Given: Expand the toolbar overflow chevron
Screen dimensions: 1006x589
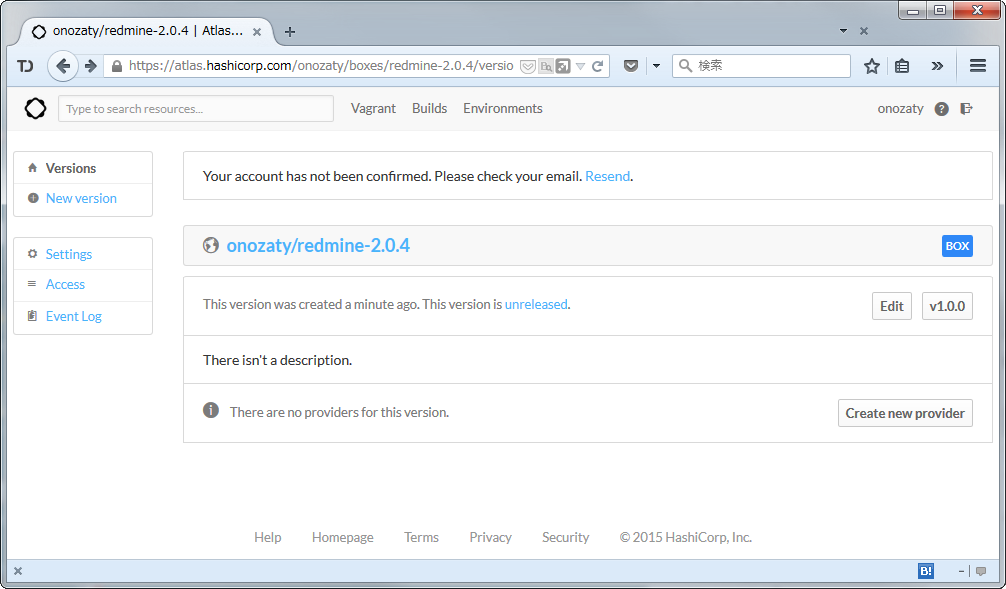Looking at the screenshot, I should click(937, 65).
